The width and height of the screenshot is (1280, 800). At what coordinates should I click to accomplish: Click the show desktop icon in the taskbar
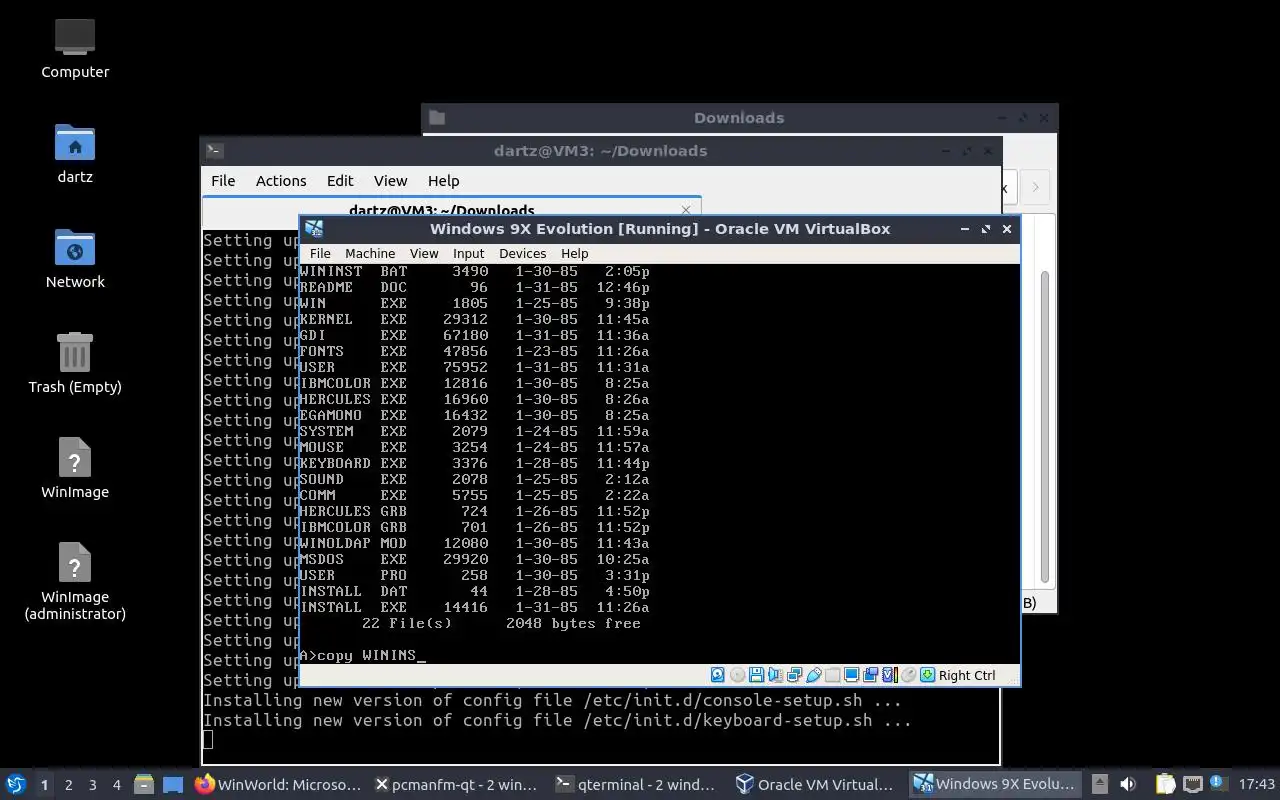(x=173, y=785)
